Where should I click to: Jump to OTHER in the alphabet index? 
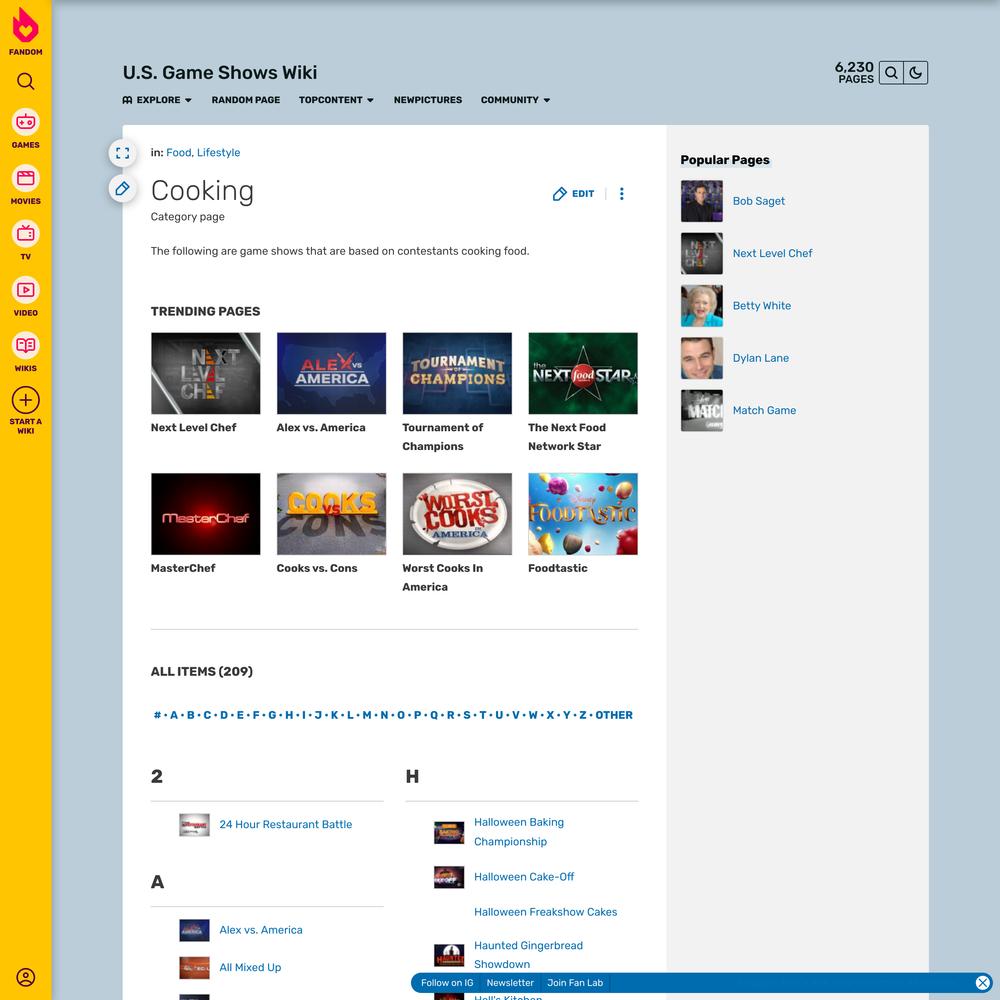click(614, 715)
